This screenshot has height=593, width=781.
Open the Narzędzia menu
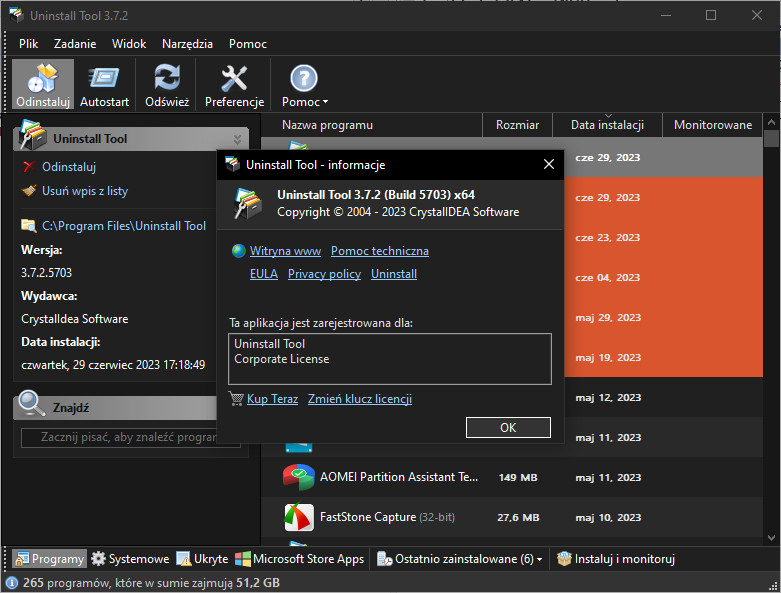[187, 44]
